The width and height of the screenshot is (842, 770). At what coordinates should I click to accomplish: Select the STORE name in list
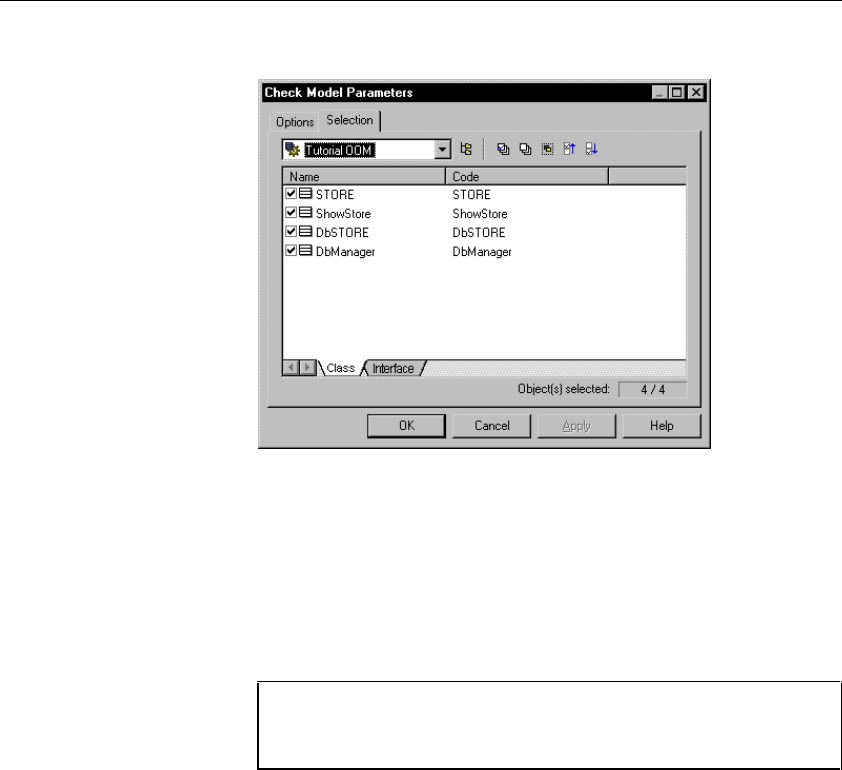tap(335, 194)
